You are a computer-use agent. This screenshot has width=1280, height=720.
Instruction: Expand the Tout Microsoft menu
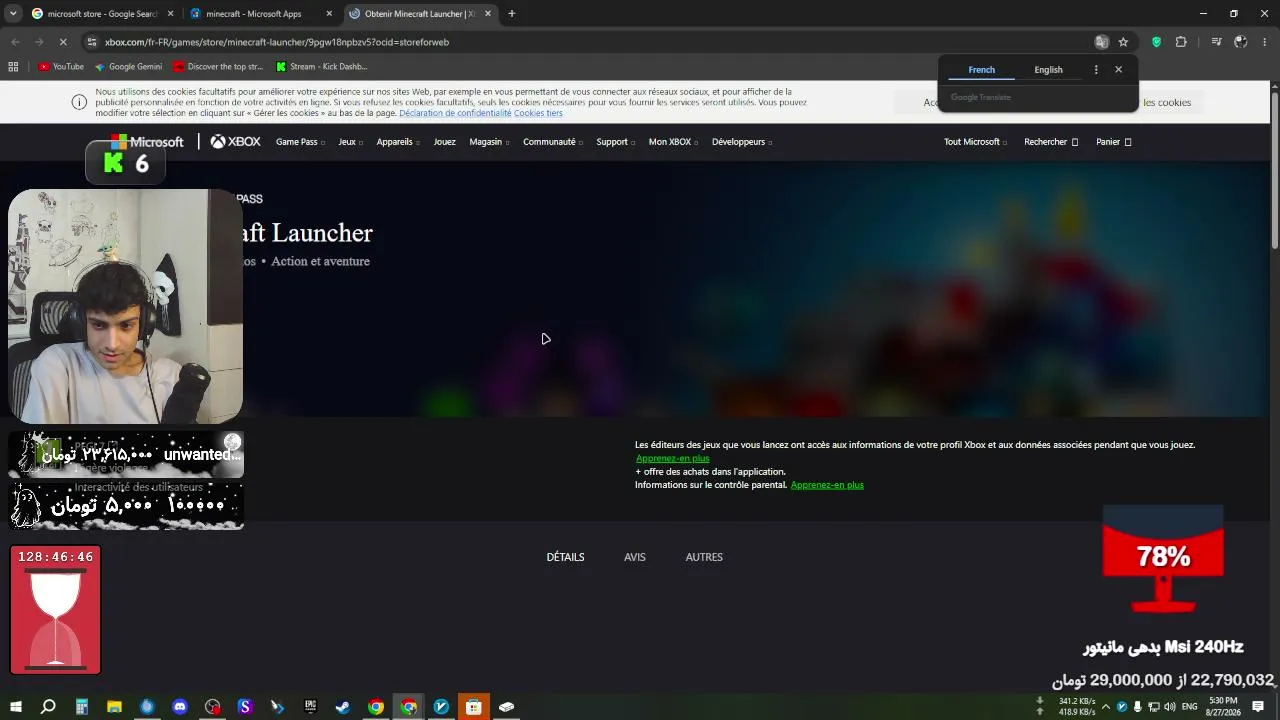975,142
